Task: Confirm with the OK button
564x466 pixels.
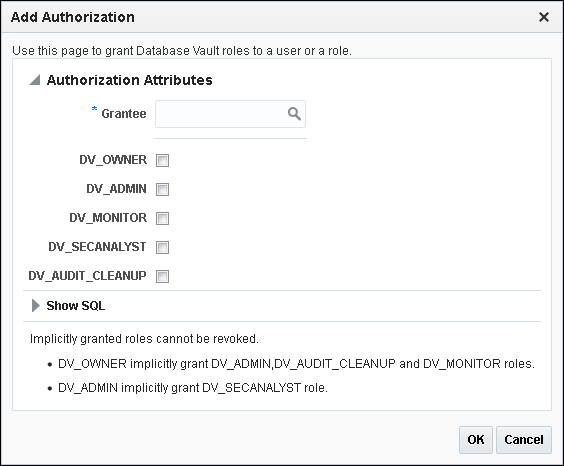Action: [x=476, y=440]
